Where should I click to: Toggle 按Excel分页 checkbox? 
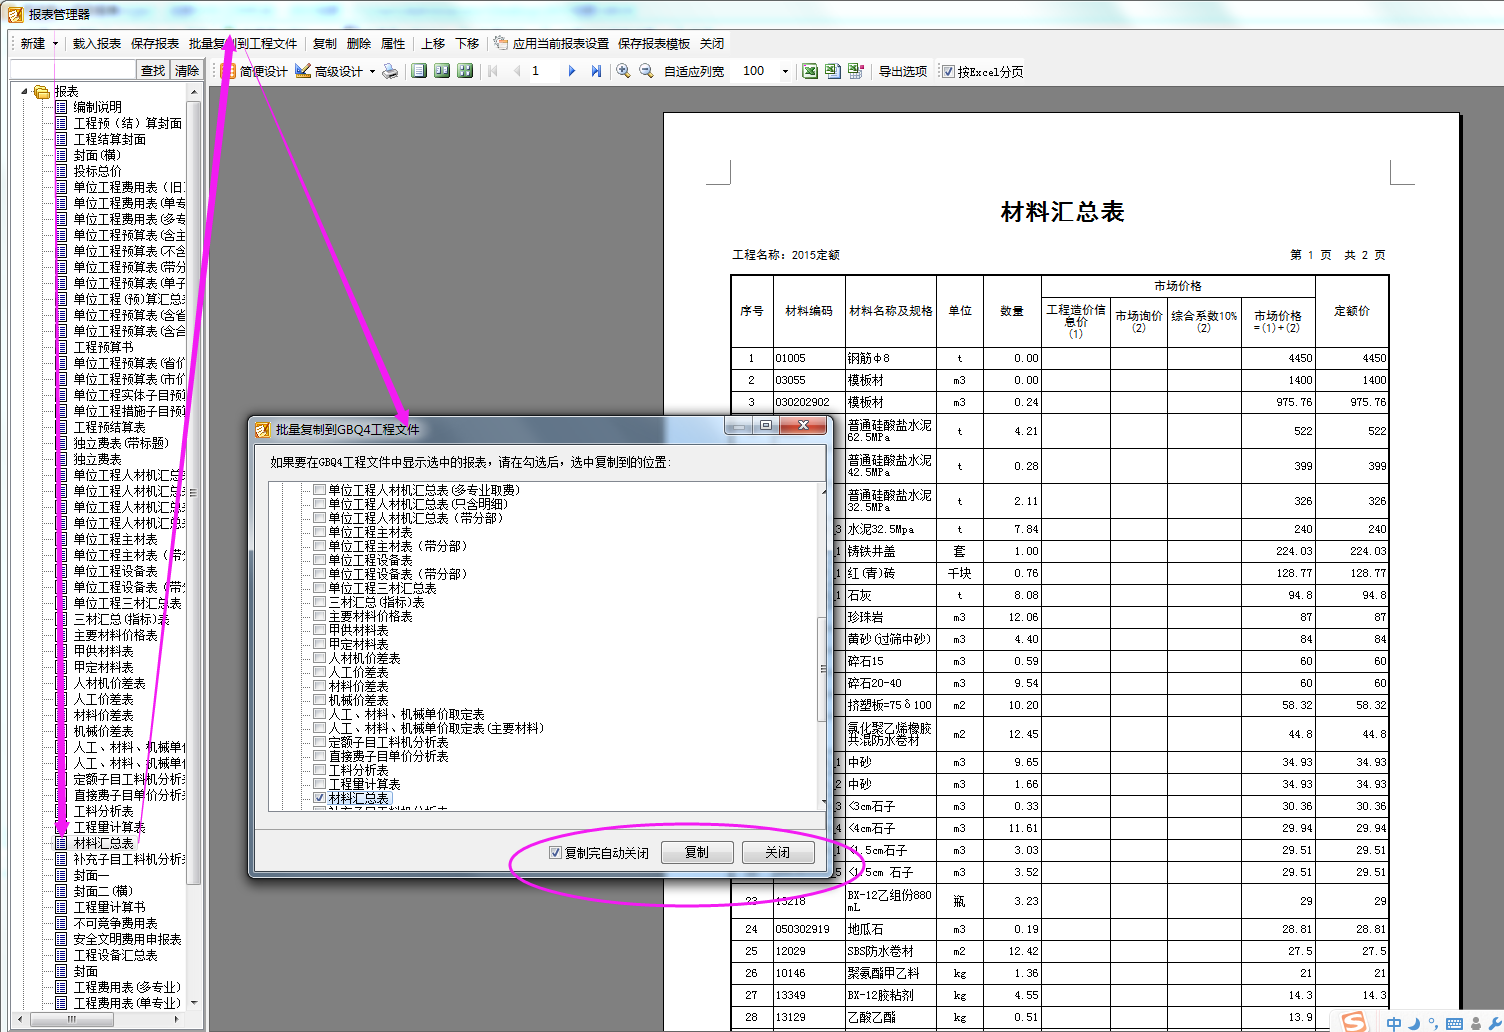[949, 71]
